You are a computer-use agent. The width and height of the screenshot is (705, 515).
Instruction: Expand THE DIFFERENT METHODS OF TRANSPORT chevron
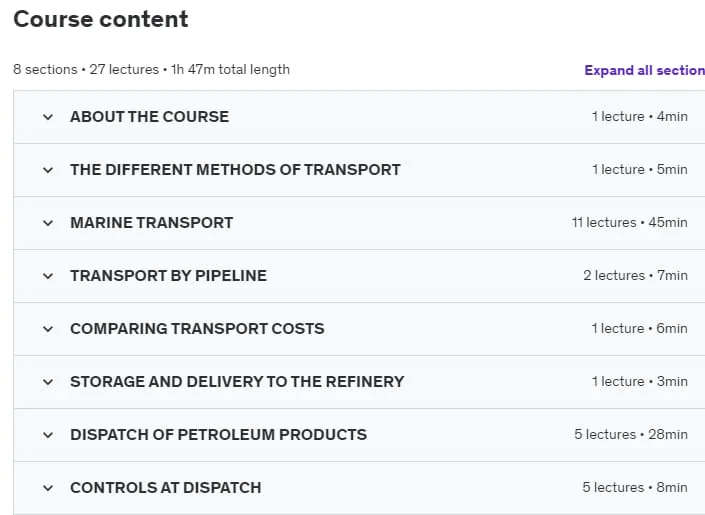click(48, 170)
